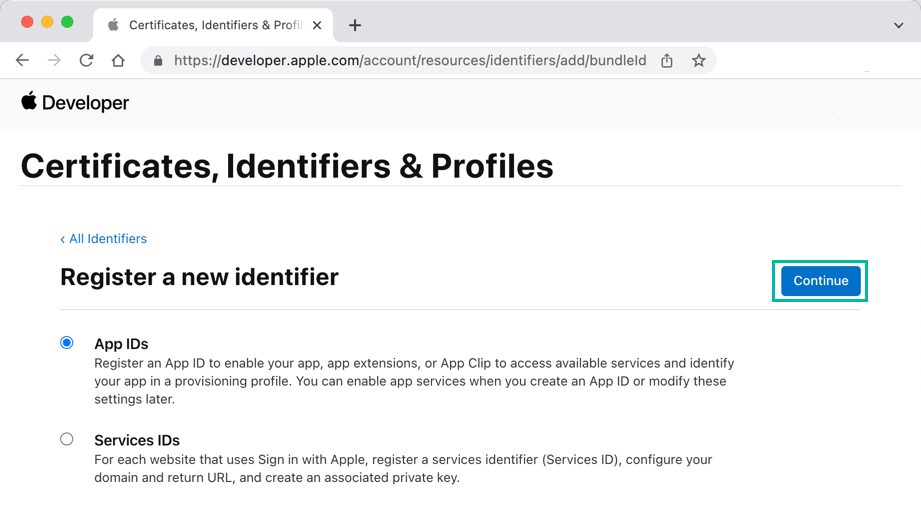Click the home icon in the toolbar
921x505 pixels.
(118, 60)
